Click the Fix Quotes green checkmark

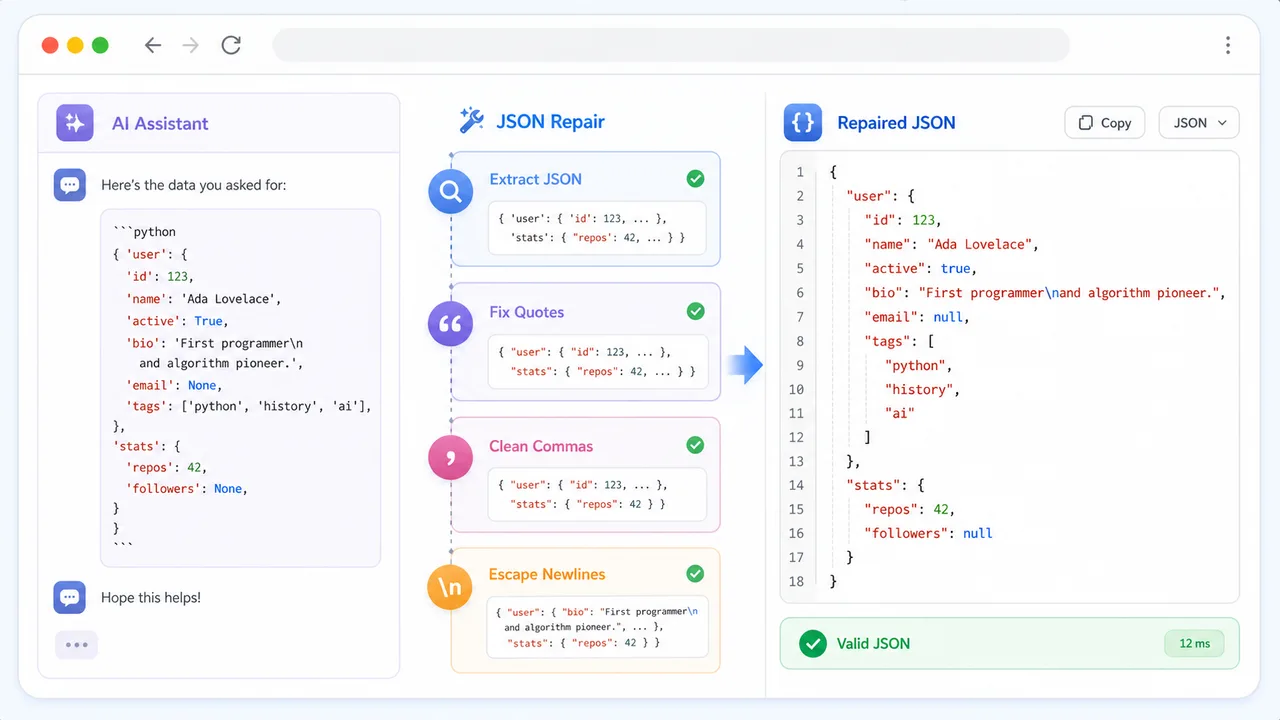pos(695,312)
